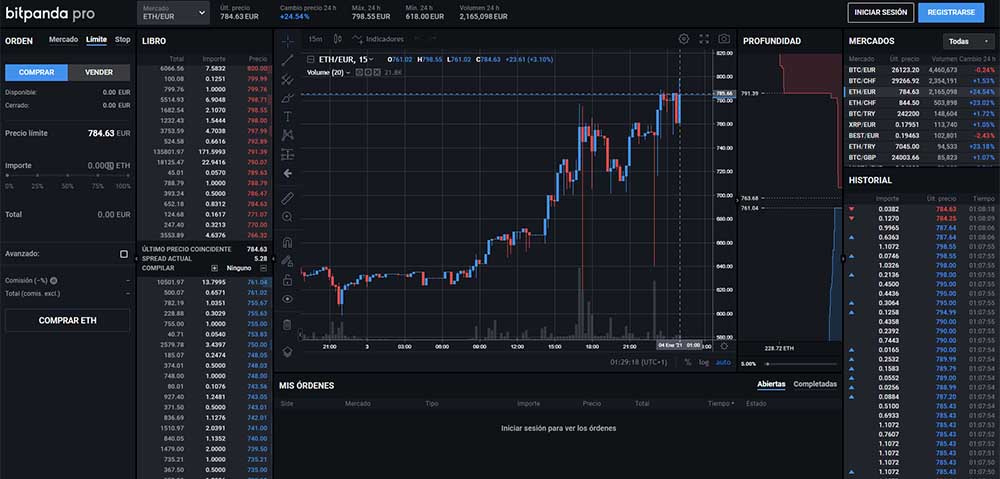Screen dimensions: 1000x479
Task: Select the BTC/EUR market row
Action: pos(922,69)
